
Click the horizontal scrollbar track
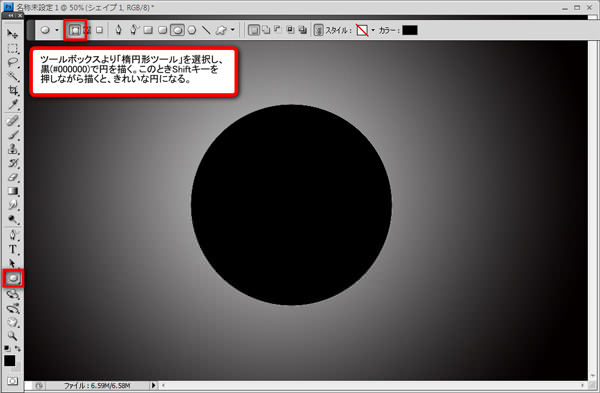[373, 385]
